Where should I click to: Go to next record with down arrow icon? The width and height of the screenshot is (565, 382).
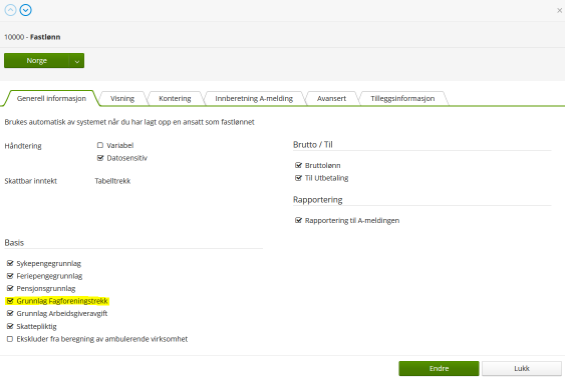pyautogui.click(x=25, y=10)
